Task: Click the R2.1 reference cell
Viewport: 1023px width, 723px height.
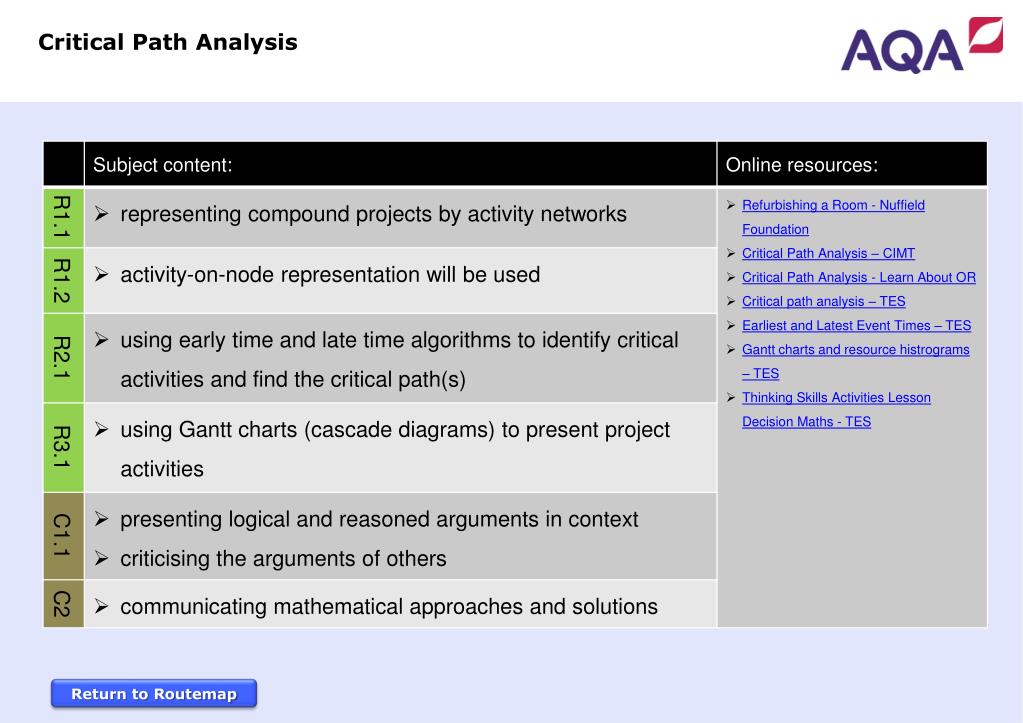Action: (x=63, y=357)
